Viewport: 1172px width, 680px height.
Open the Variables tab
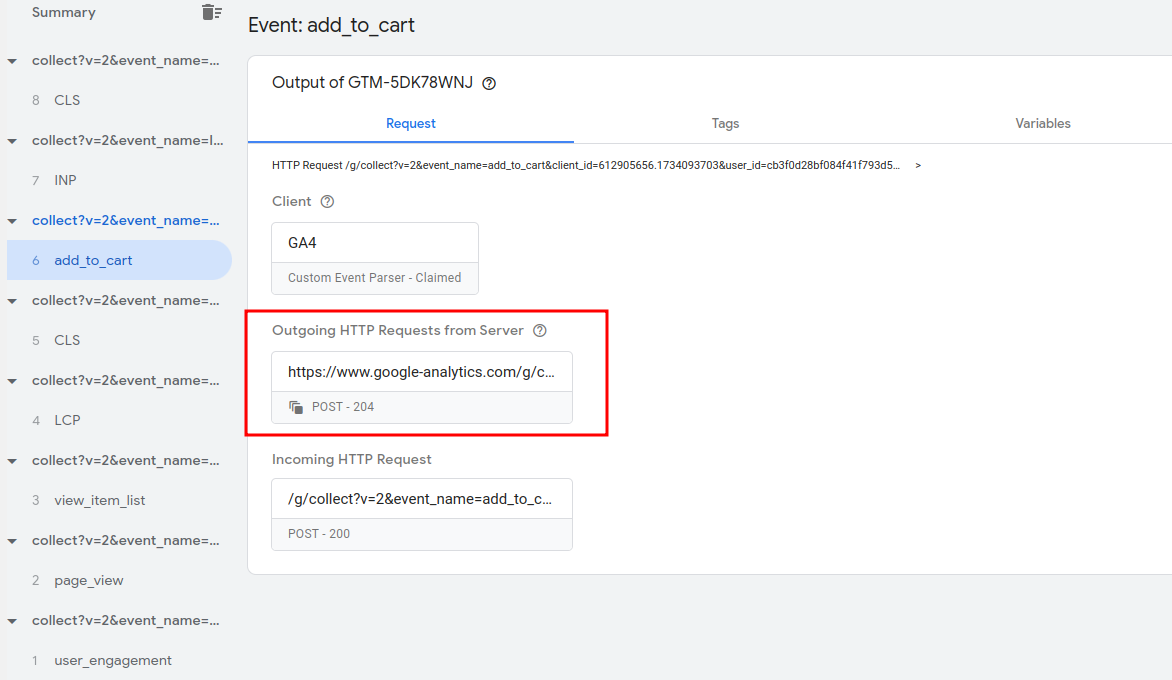[1042, 124]
